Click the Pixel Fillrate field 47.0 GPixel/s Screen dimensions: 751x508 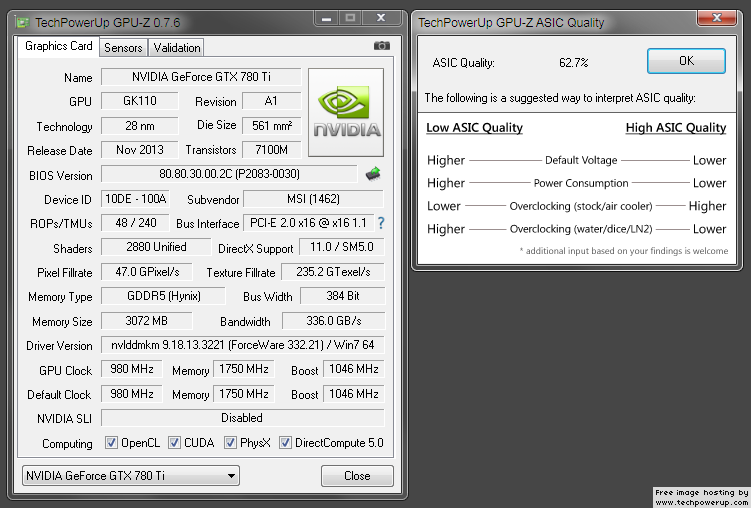[147, 272]
